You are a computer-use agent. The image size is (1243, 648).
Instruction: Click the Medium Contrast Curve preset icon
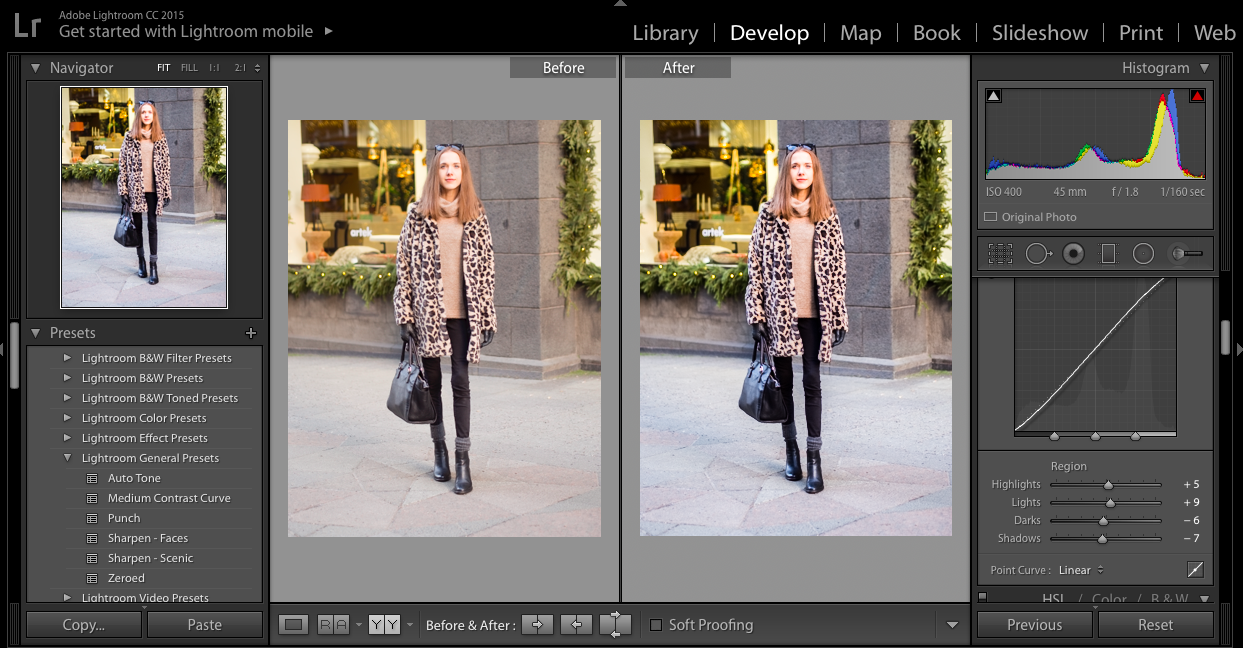(x=92, y=498)
